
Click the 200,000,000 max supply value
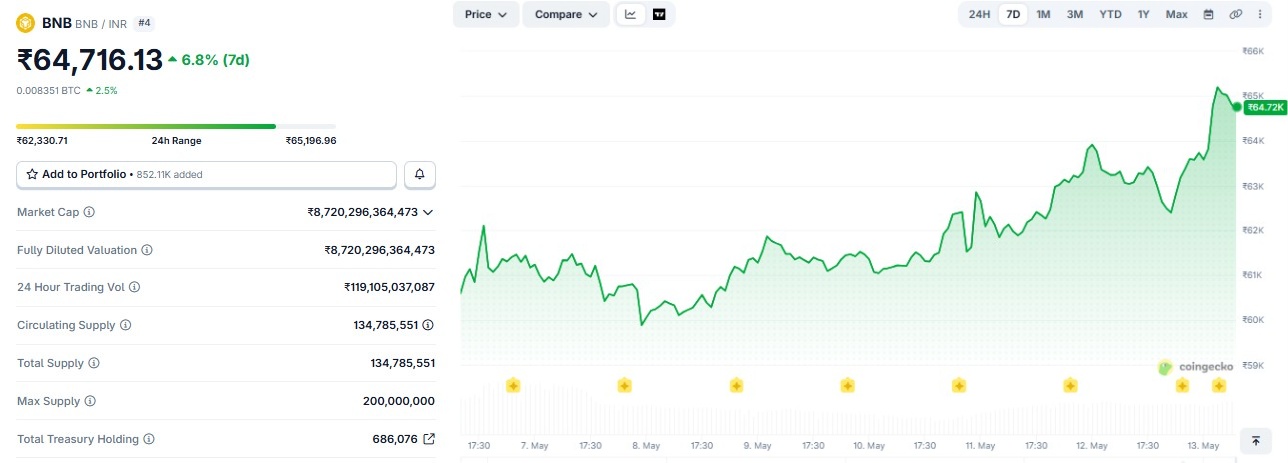click(399, 401)
